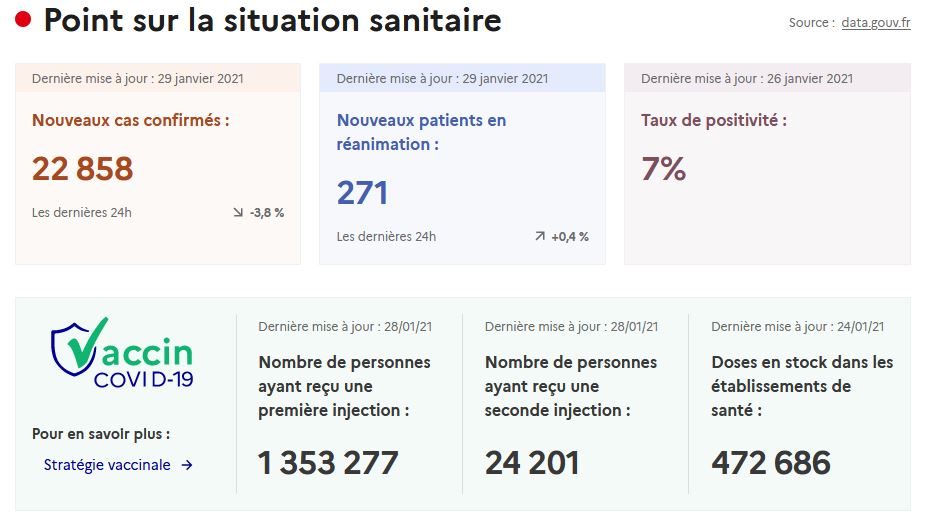Click the 271 intensive care figure
This screenshot has height=522, width=926.
tap(362, 193)
